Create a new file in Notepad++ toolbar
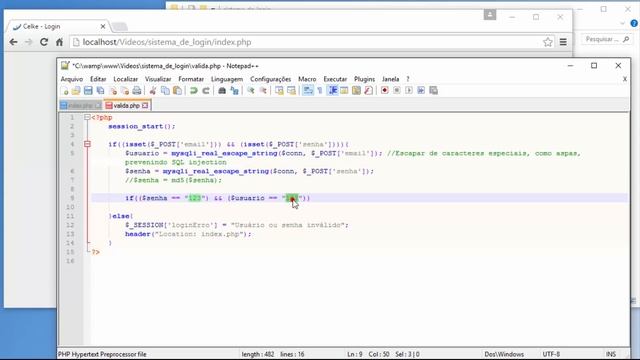The image size is (640, 360). pyautogui.click(x=64, y=91)
